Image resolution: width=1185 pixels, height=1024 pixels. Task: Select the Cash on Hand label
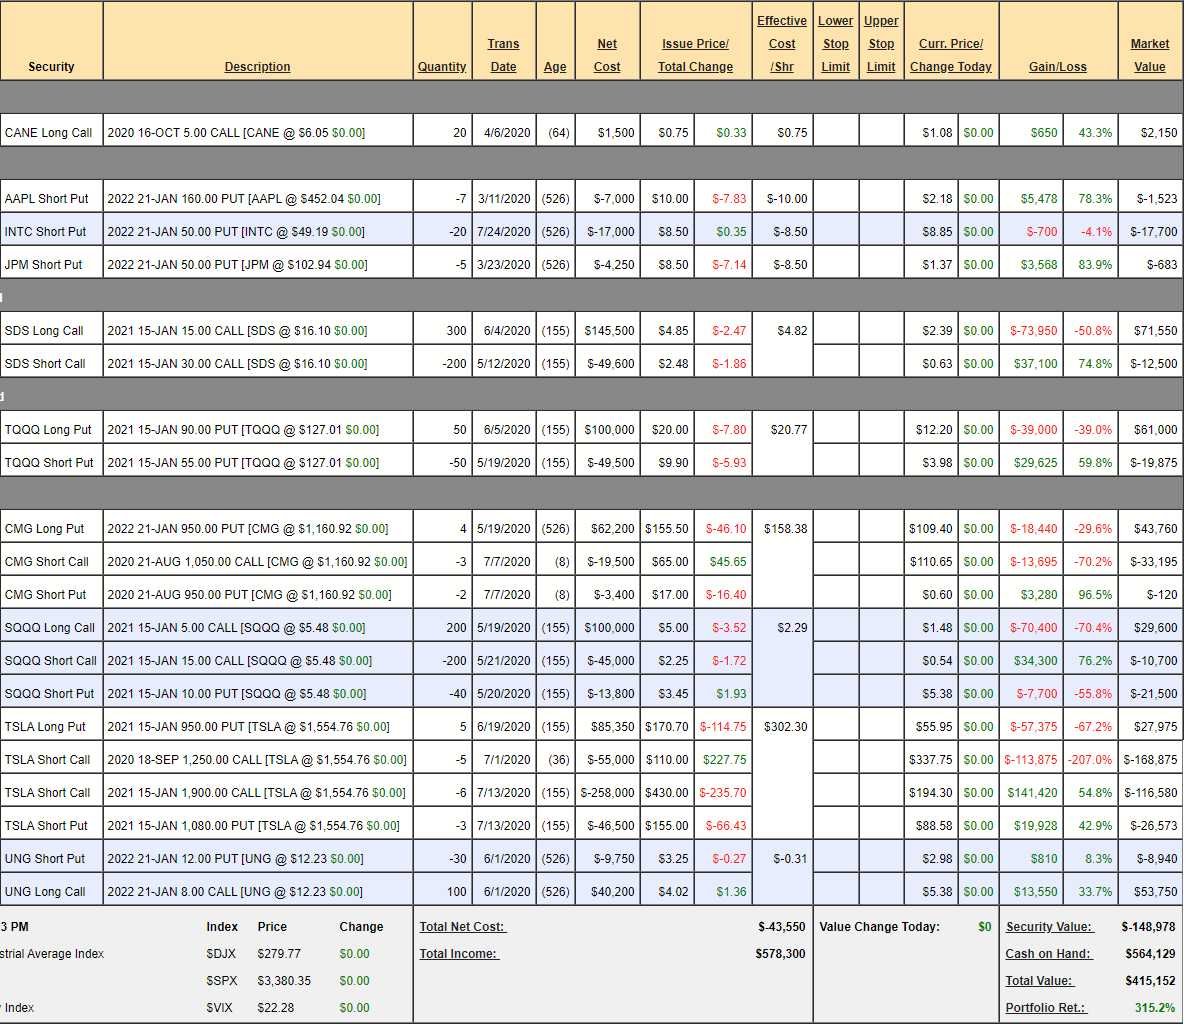[x=1048, y=954]
